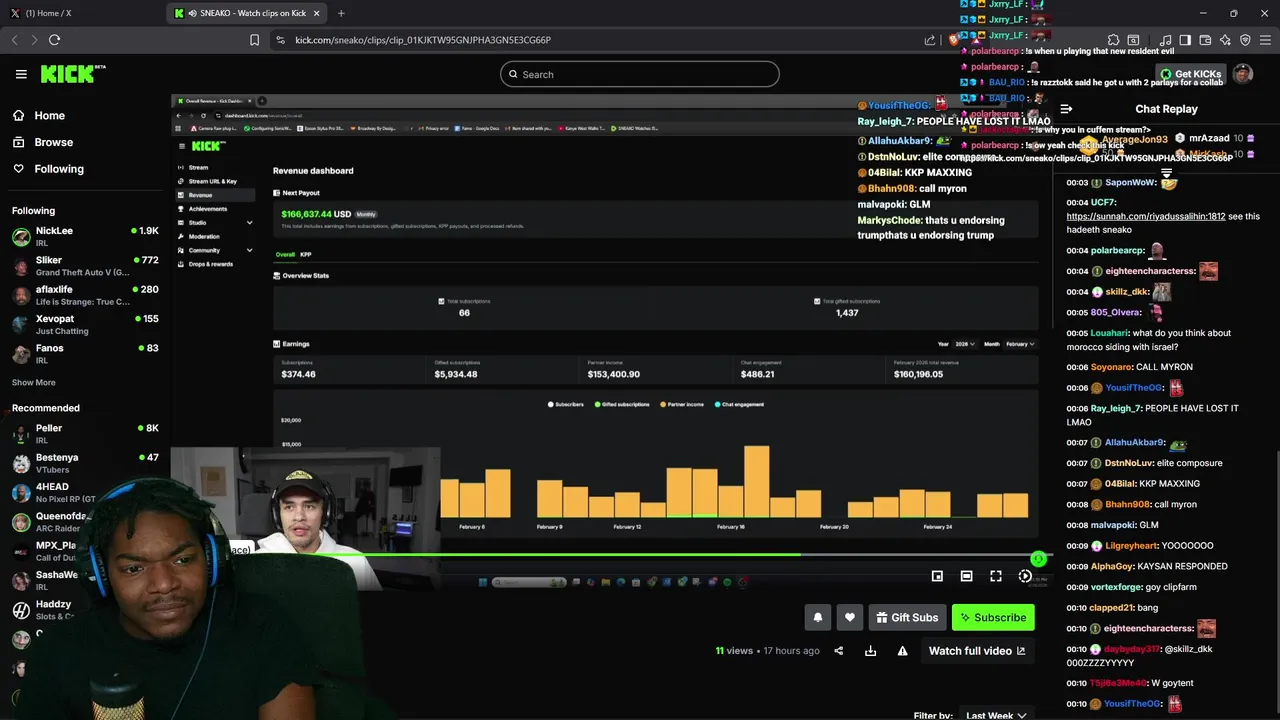Switch the clip to theater mode
Viewport: 1280px width, 720px height.
click(966, 576)
